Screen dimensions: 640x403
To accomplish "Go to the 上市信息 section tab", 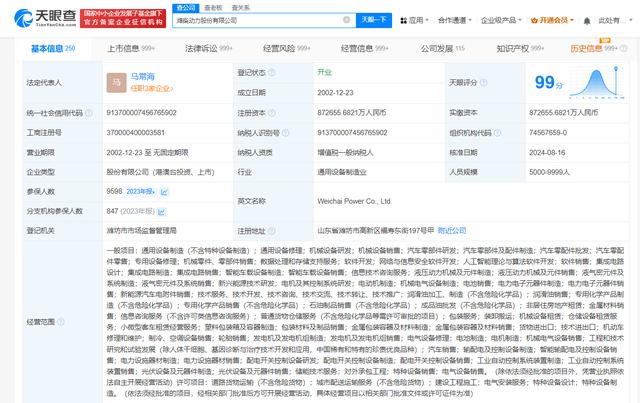I will click(131, 48).
